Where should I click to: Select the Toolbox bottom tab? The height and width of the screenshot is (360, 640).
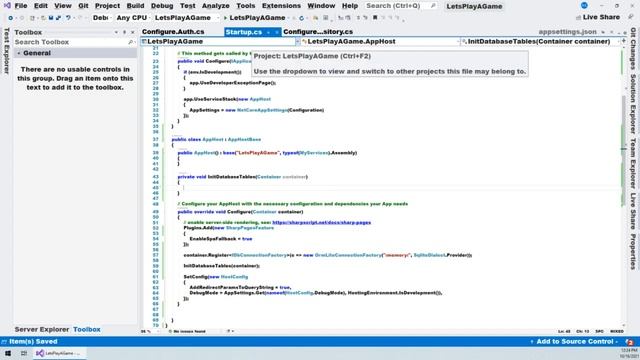pos(87,329)
